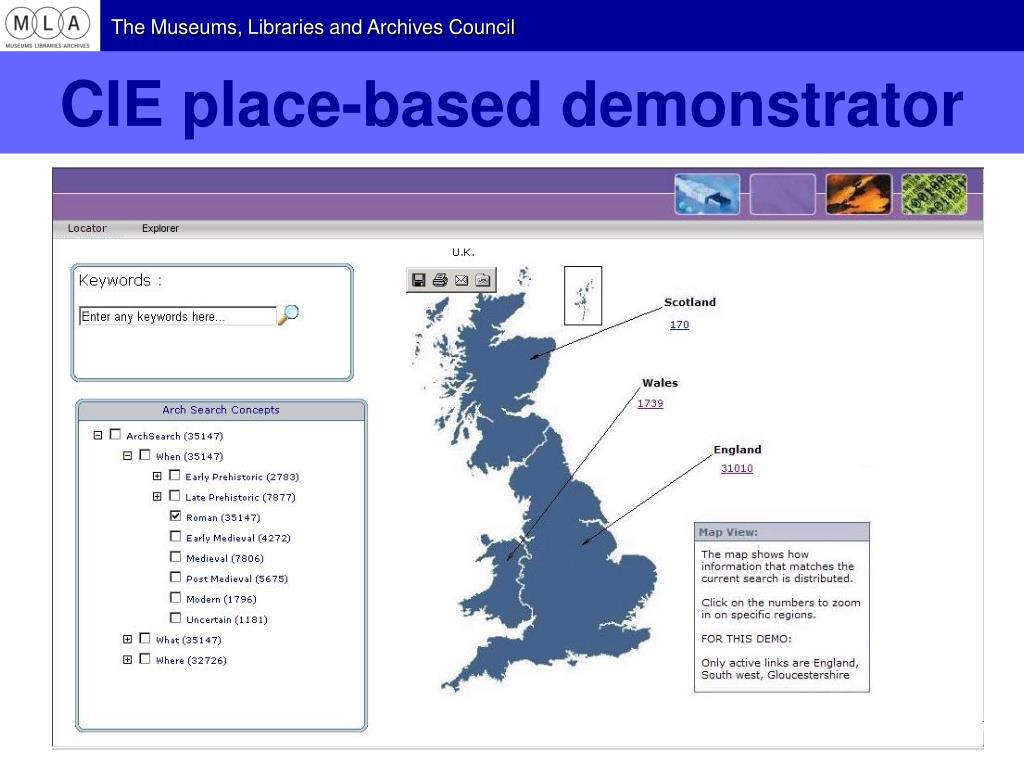This screenshot has width=1024, height=768.
Task: Click the Roman (35147) tree label
Action: click(223, 517)
